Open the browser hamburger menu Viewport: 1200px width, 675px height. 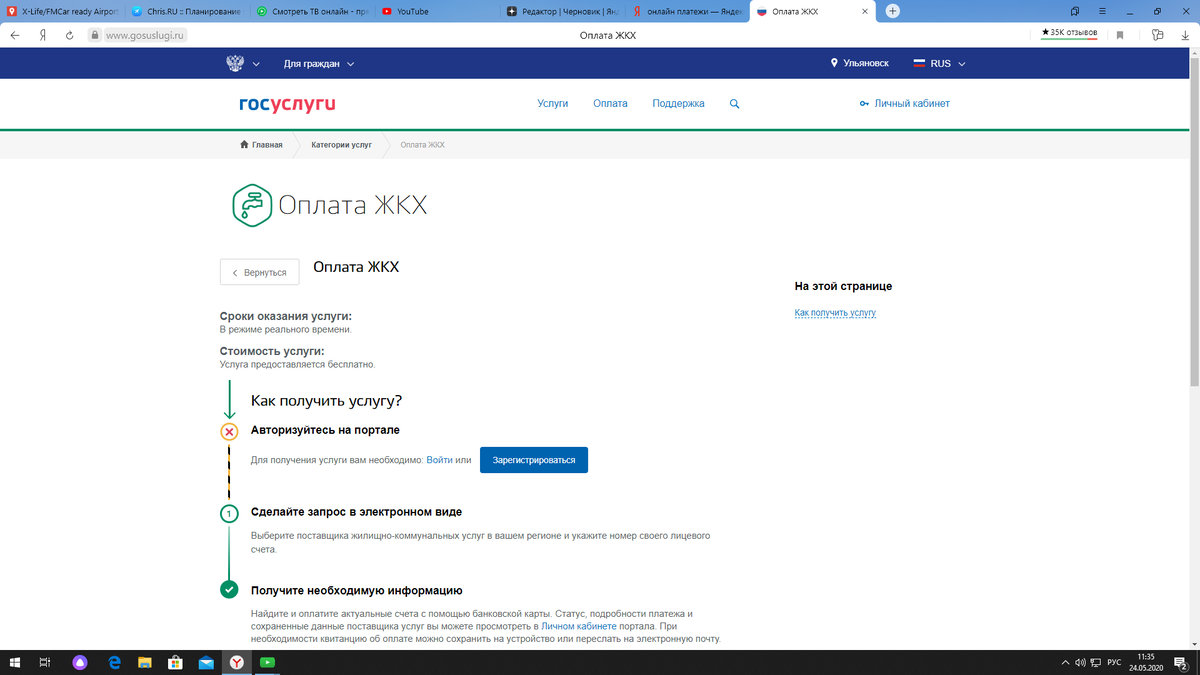1101,11
